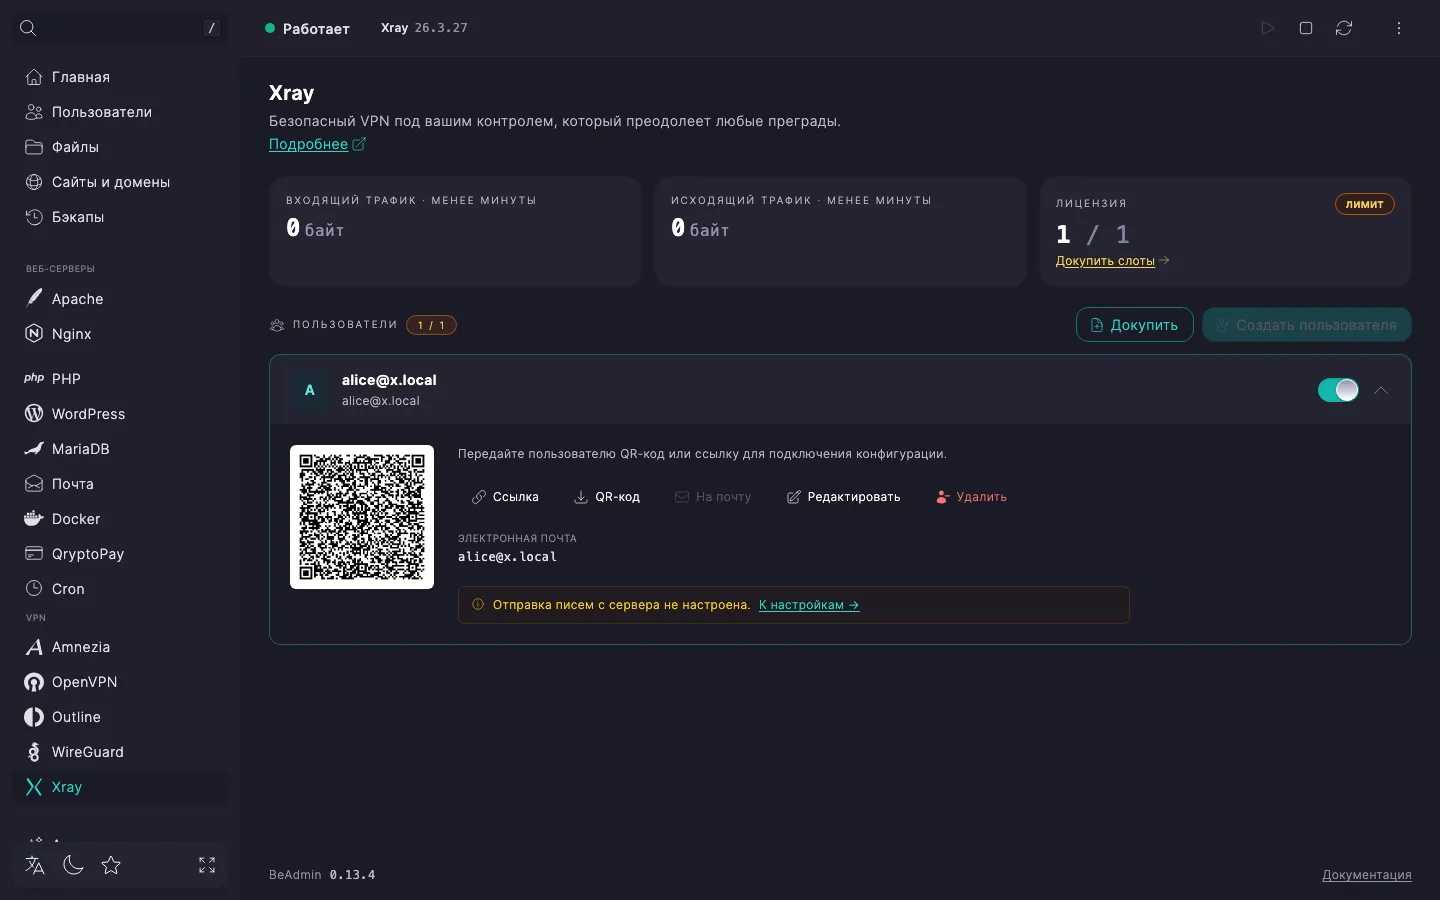
Task: Click the Outline VPN icon
Action: 34,717
